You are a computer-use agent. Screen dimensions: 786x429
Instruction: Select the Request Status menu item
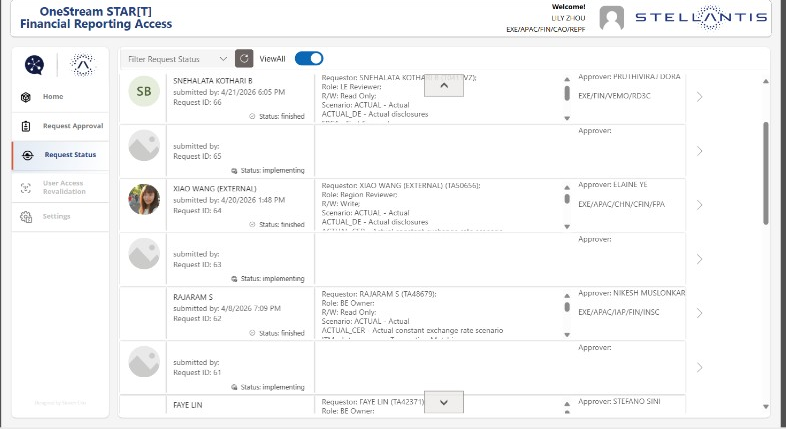click(x=60, y=155)
